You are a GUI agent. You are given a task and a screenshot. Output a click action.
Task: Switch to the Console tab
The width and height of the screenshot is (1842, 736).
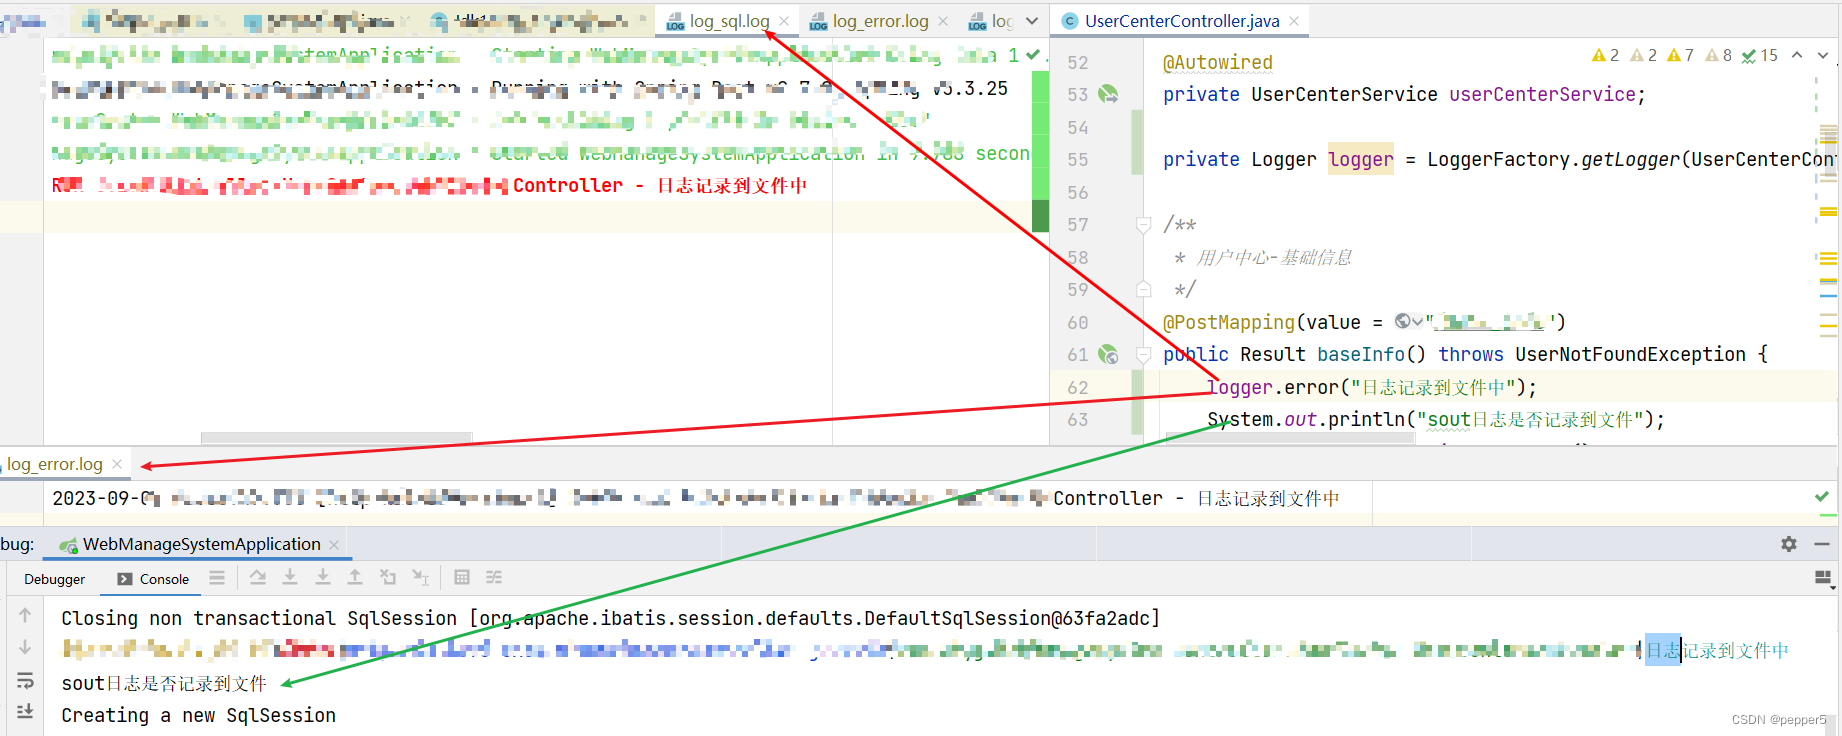[x=153, y=579]
